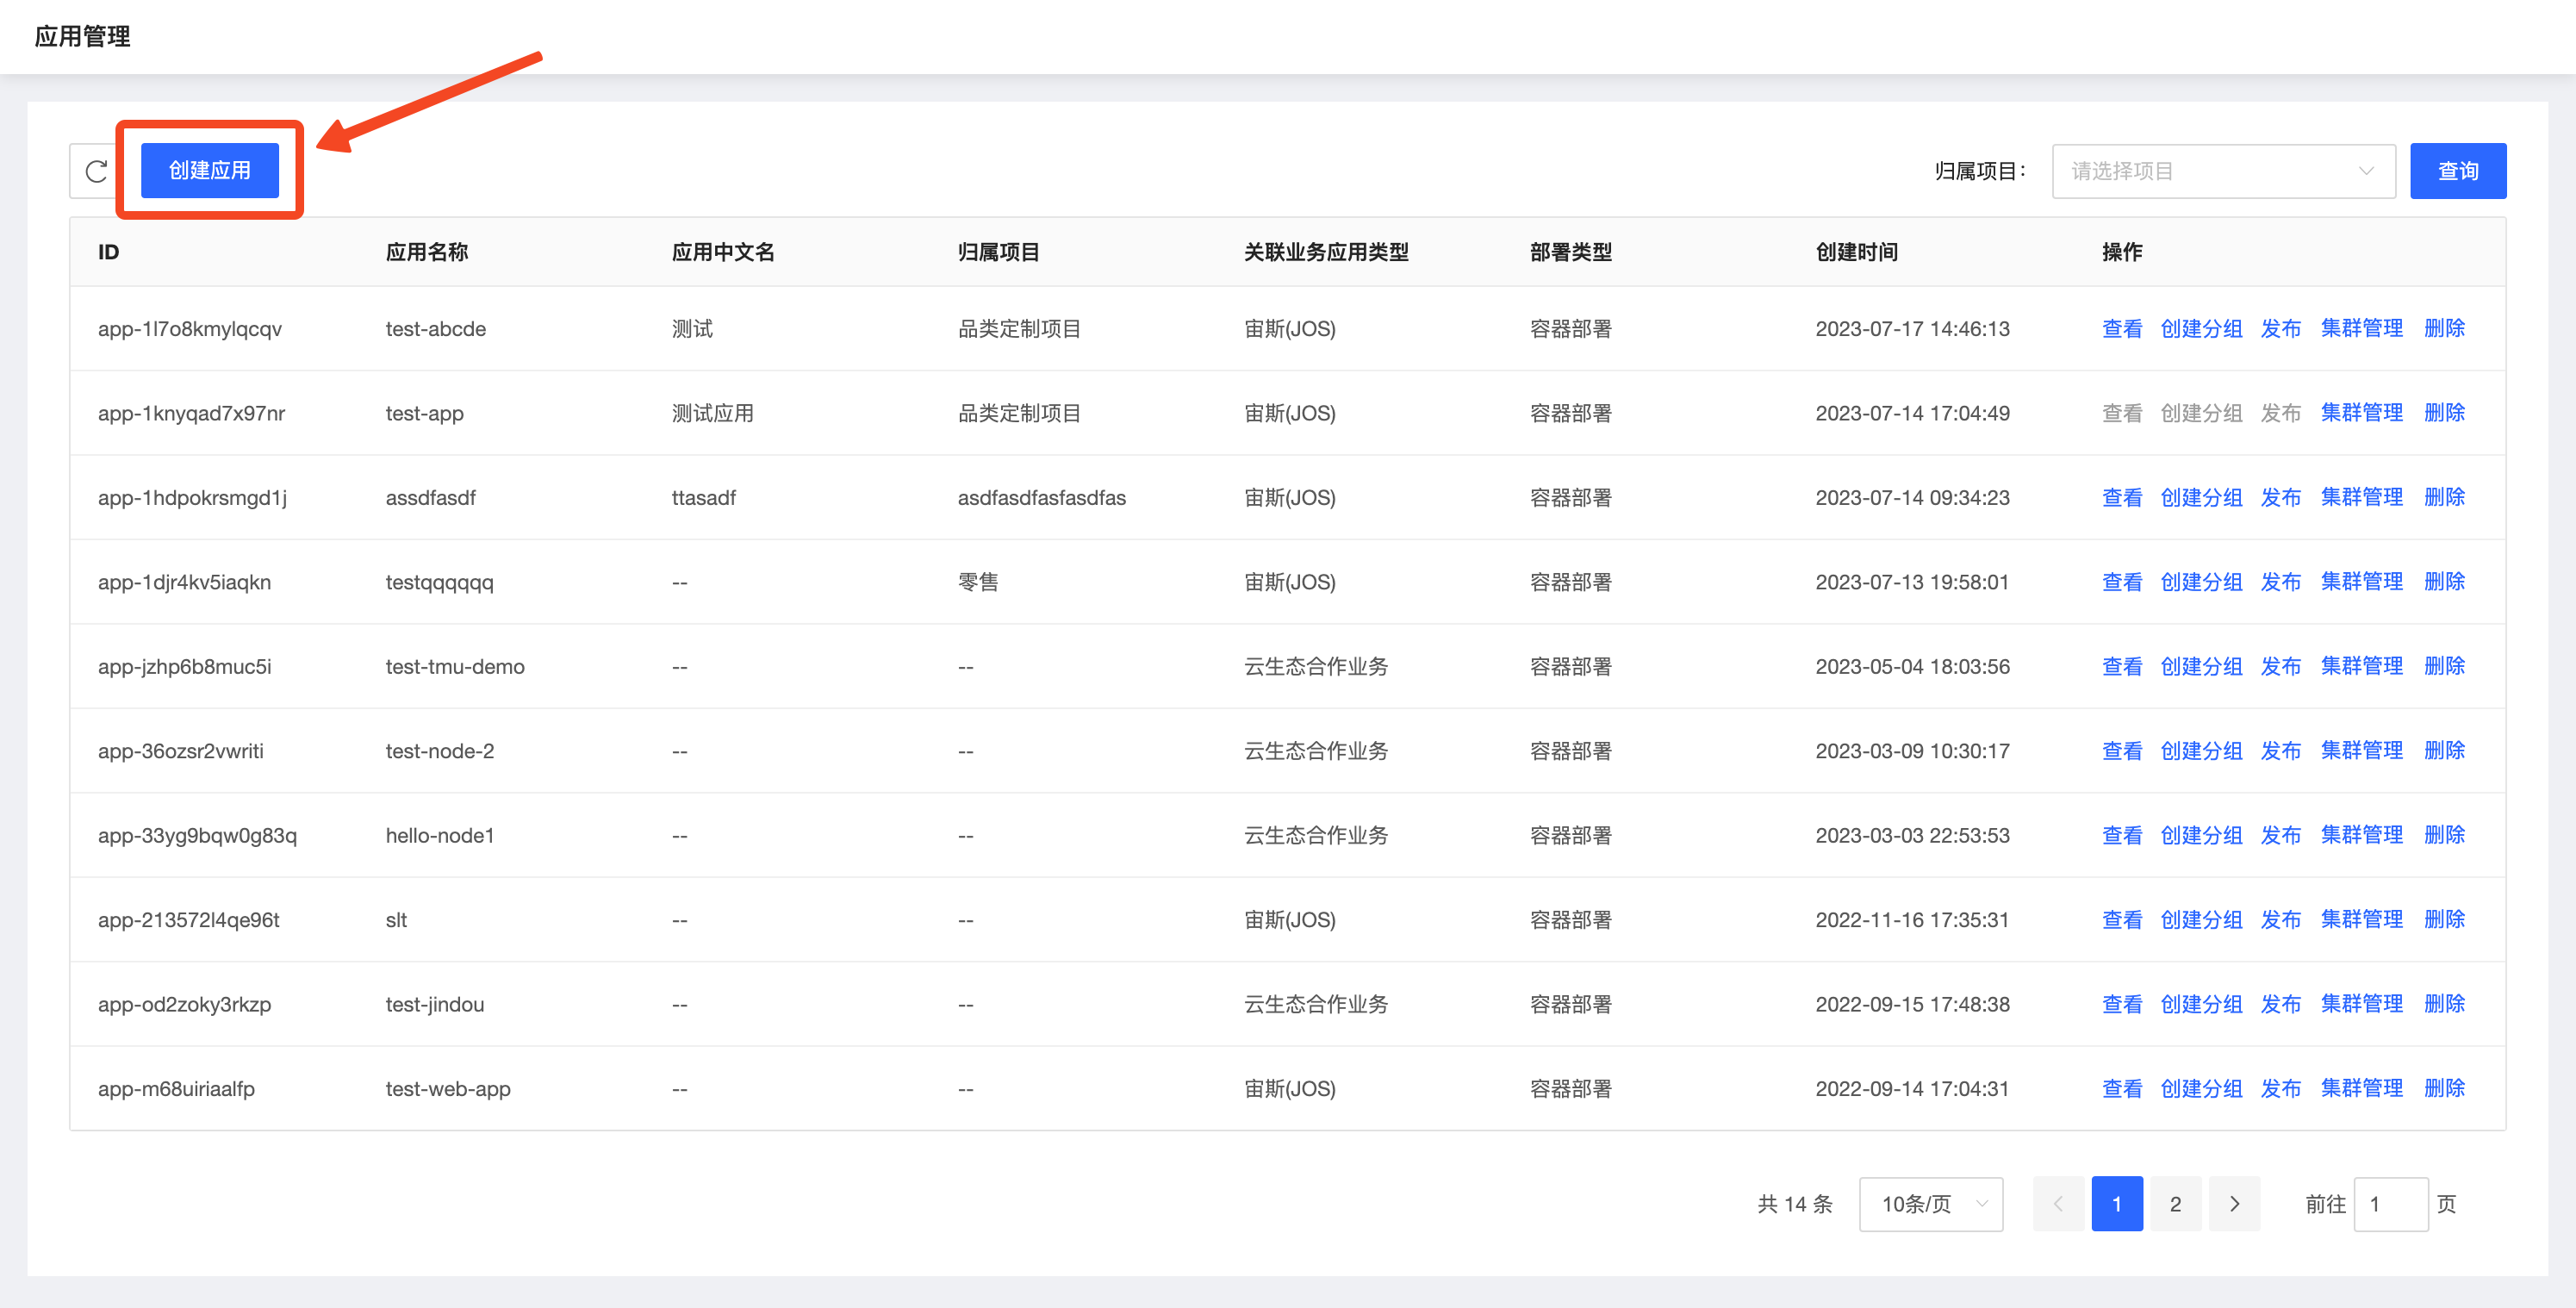Click the ID column header

click(x=108, y=252)
